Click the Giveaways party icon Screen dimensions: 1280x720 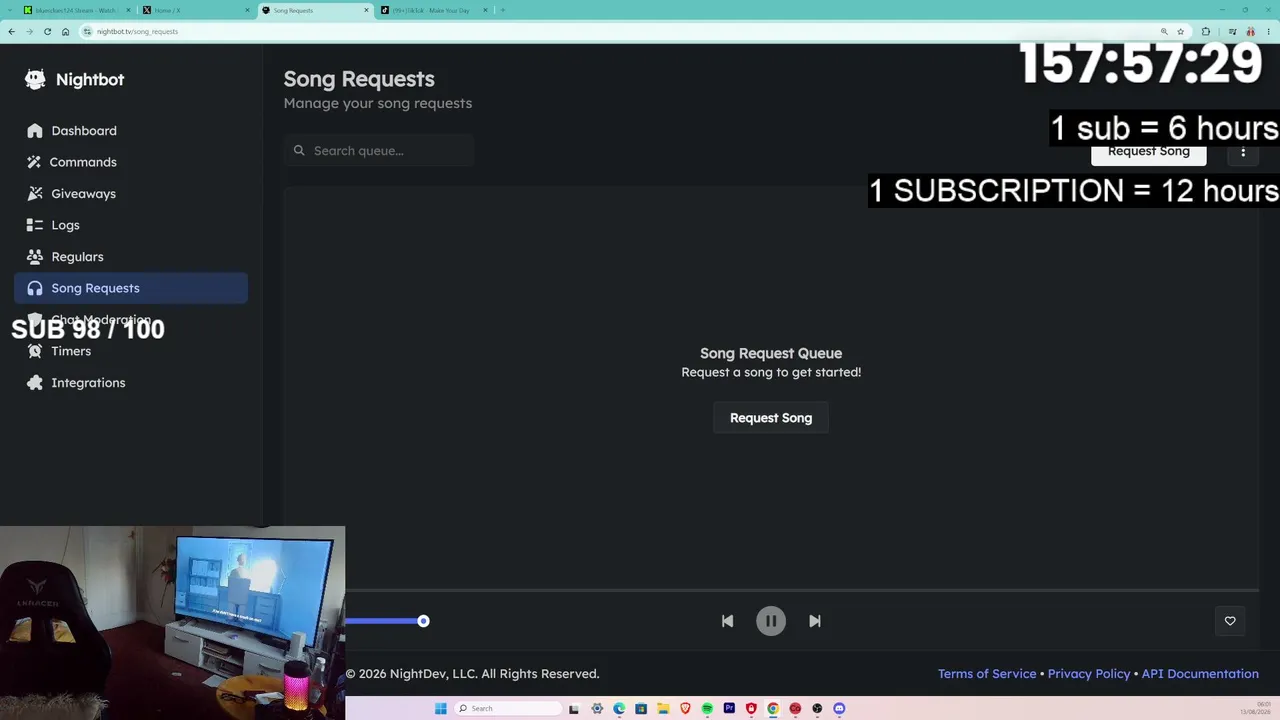[x=35, y=194]
